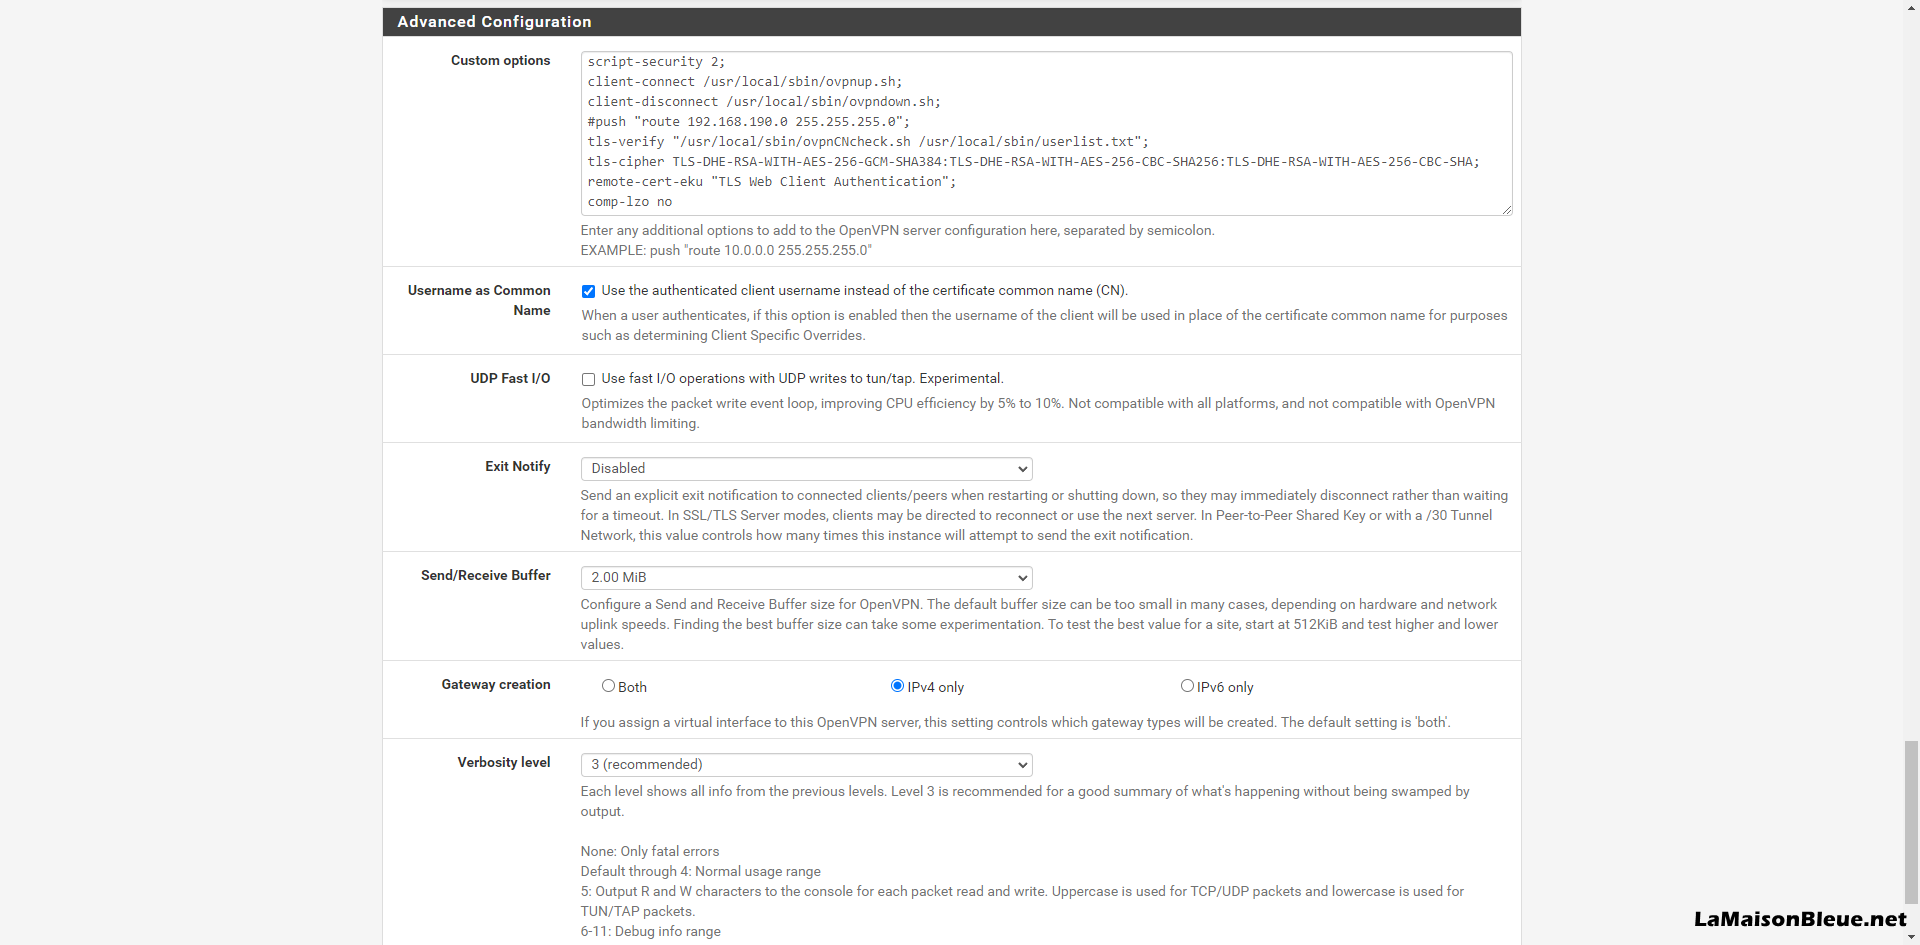
Task: Click the 'Gateway creation' label
Action: coord(496,685)
